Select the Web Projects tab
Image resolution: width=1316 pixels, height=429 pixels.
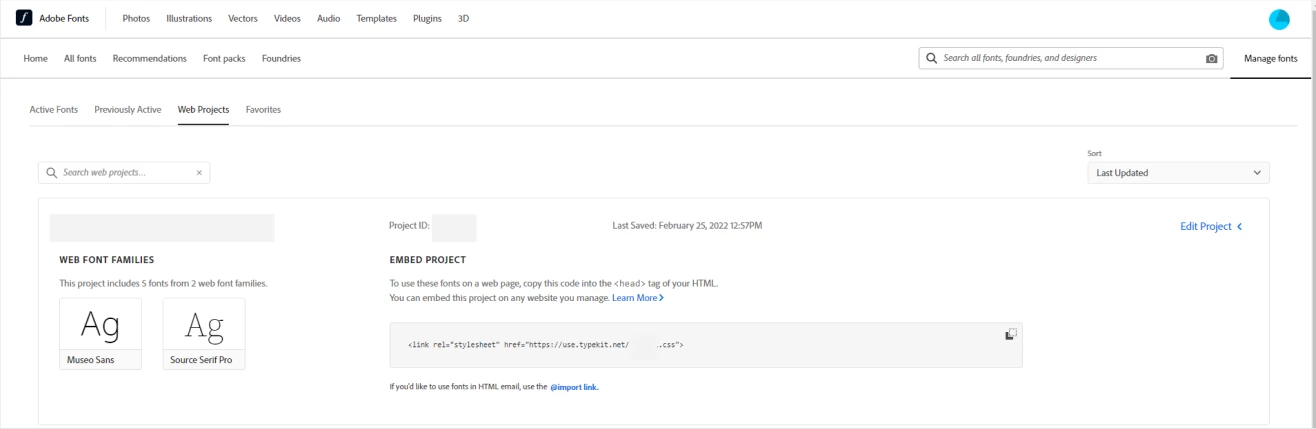pos(204,109)
